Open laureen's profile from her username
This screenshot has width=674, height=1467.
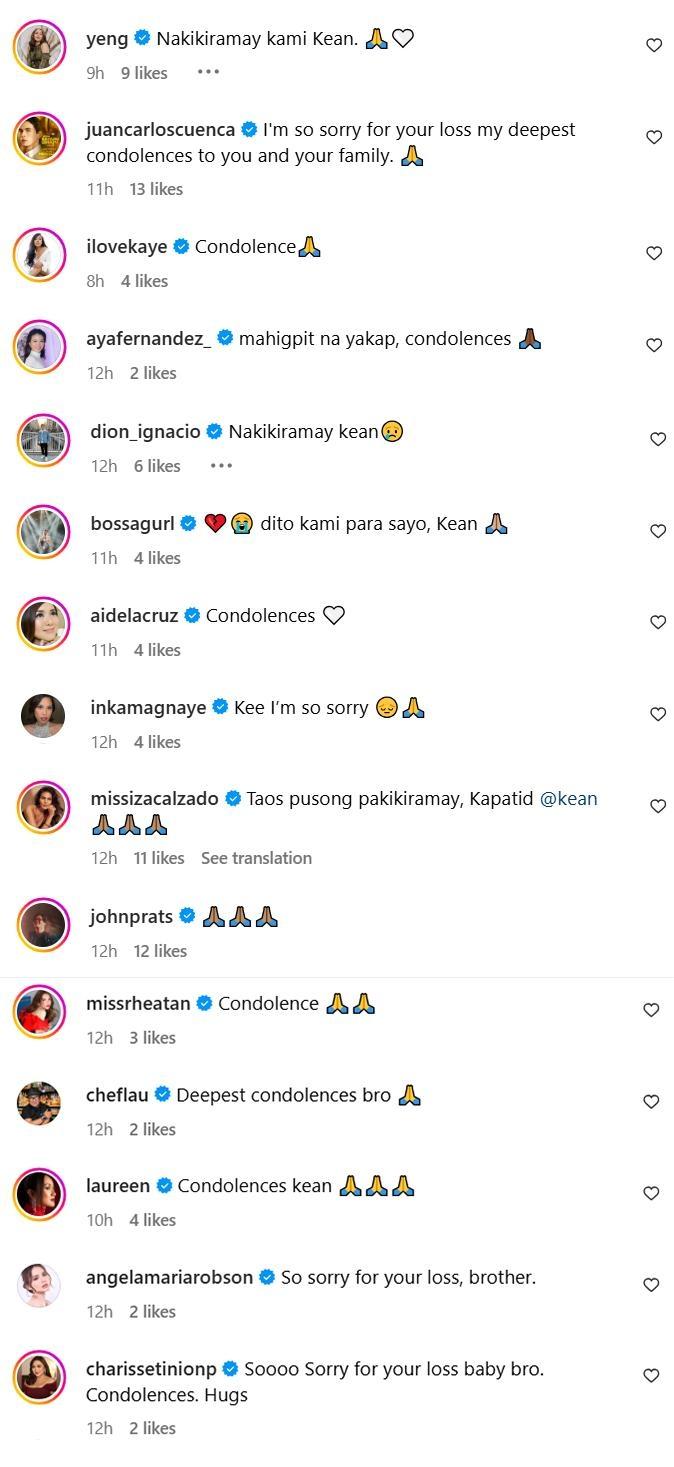pos(118,1186)
